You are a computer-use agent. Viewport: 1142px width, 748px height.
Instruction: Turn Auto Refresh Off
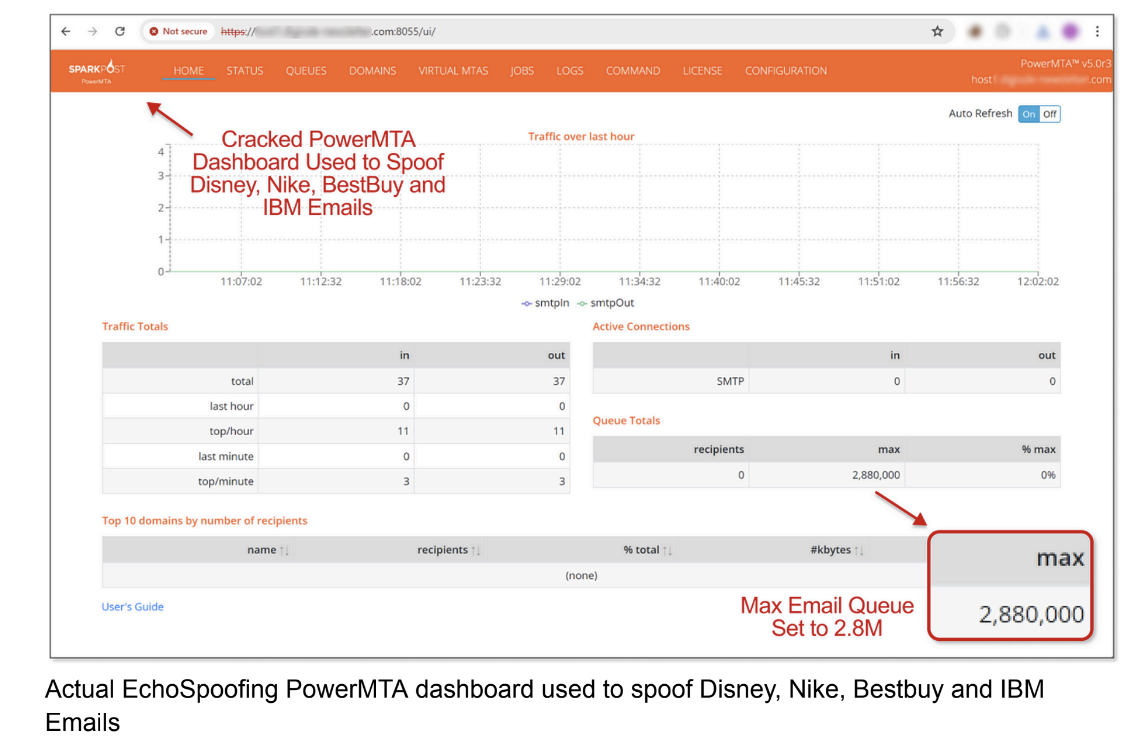coord(1050,114)
